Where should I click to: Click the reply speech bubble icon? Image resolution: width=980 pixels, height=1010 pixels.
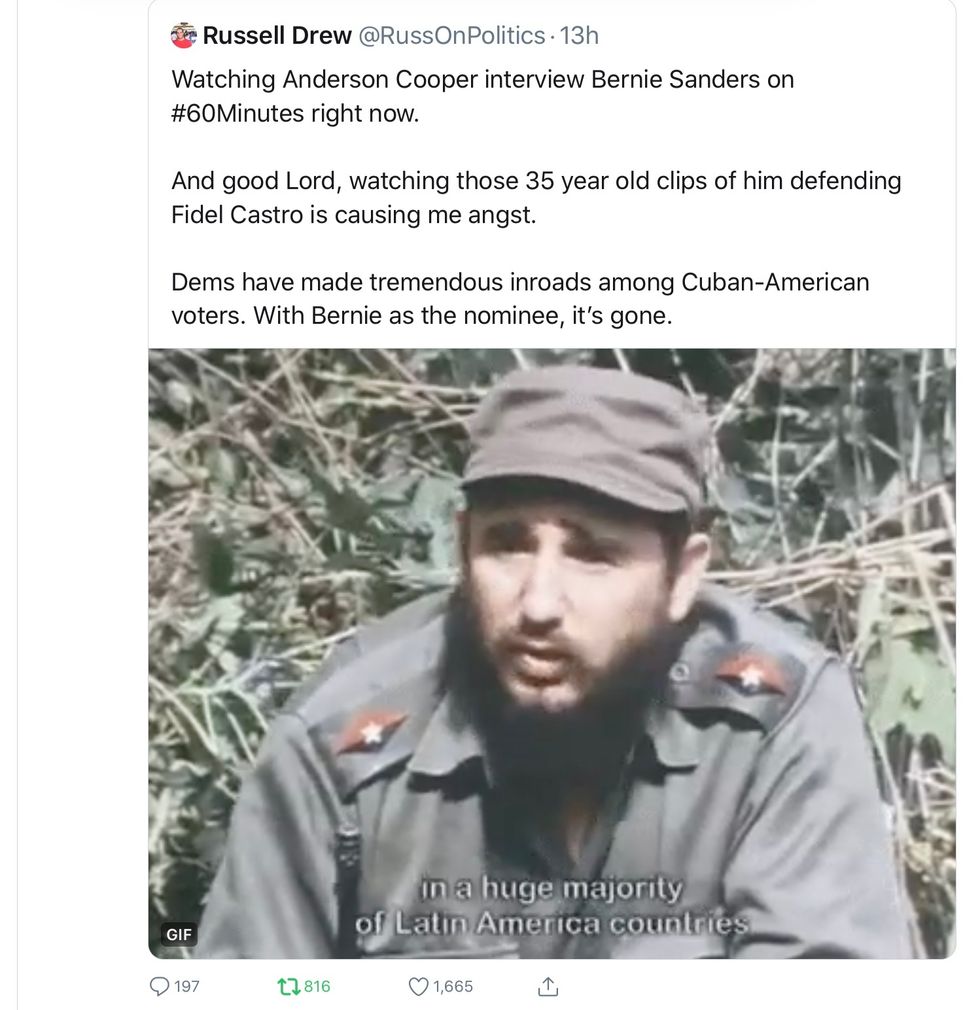point(159,986)
